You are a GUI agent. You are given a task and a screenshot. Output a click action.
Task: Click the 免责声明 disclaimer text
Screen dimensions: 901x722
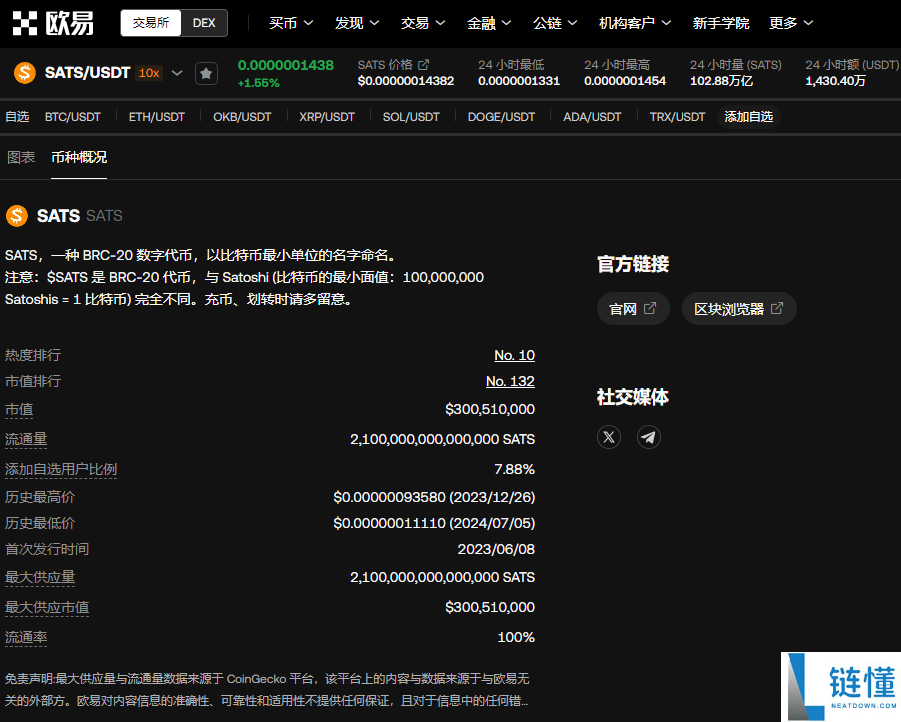(x=267, y=690)
